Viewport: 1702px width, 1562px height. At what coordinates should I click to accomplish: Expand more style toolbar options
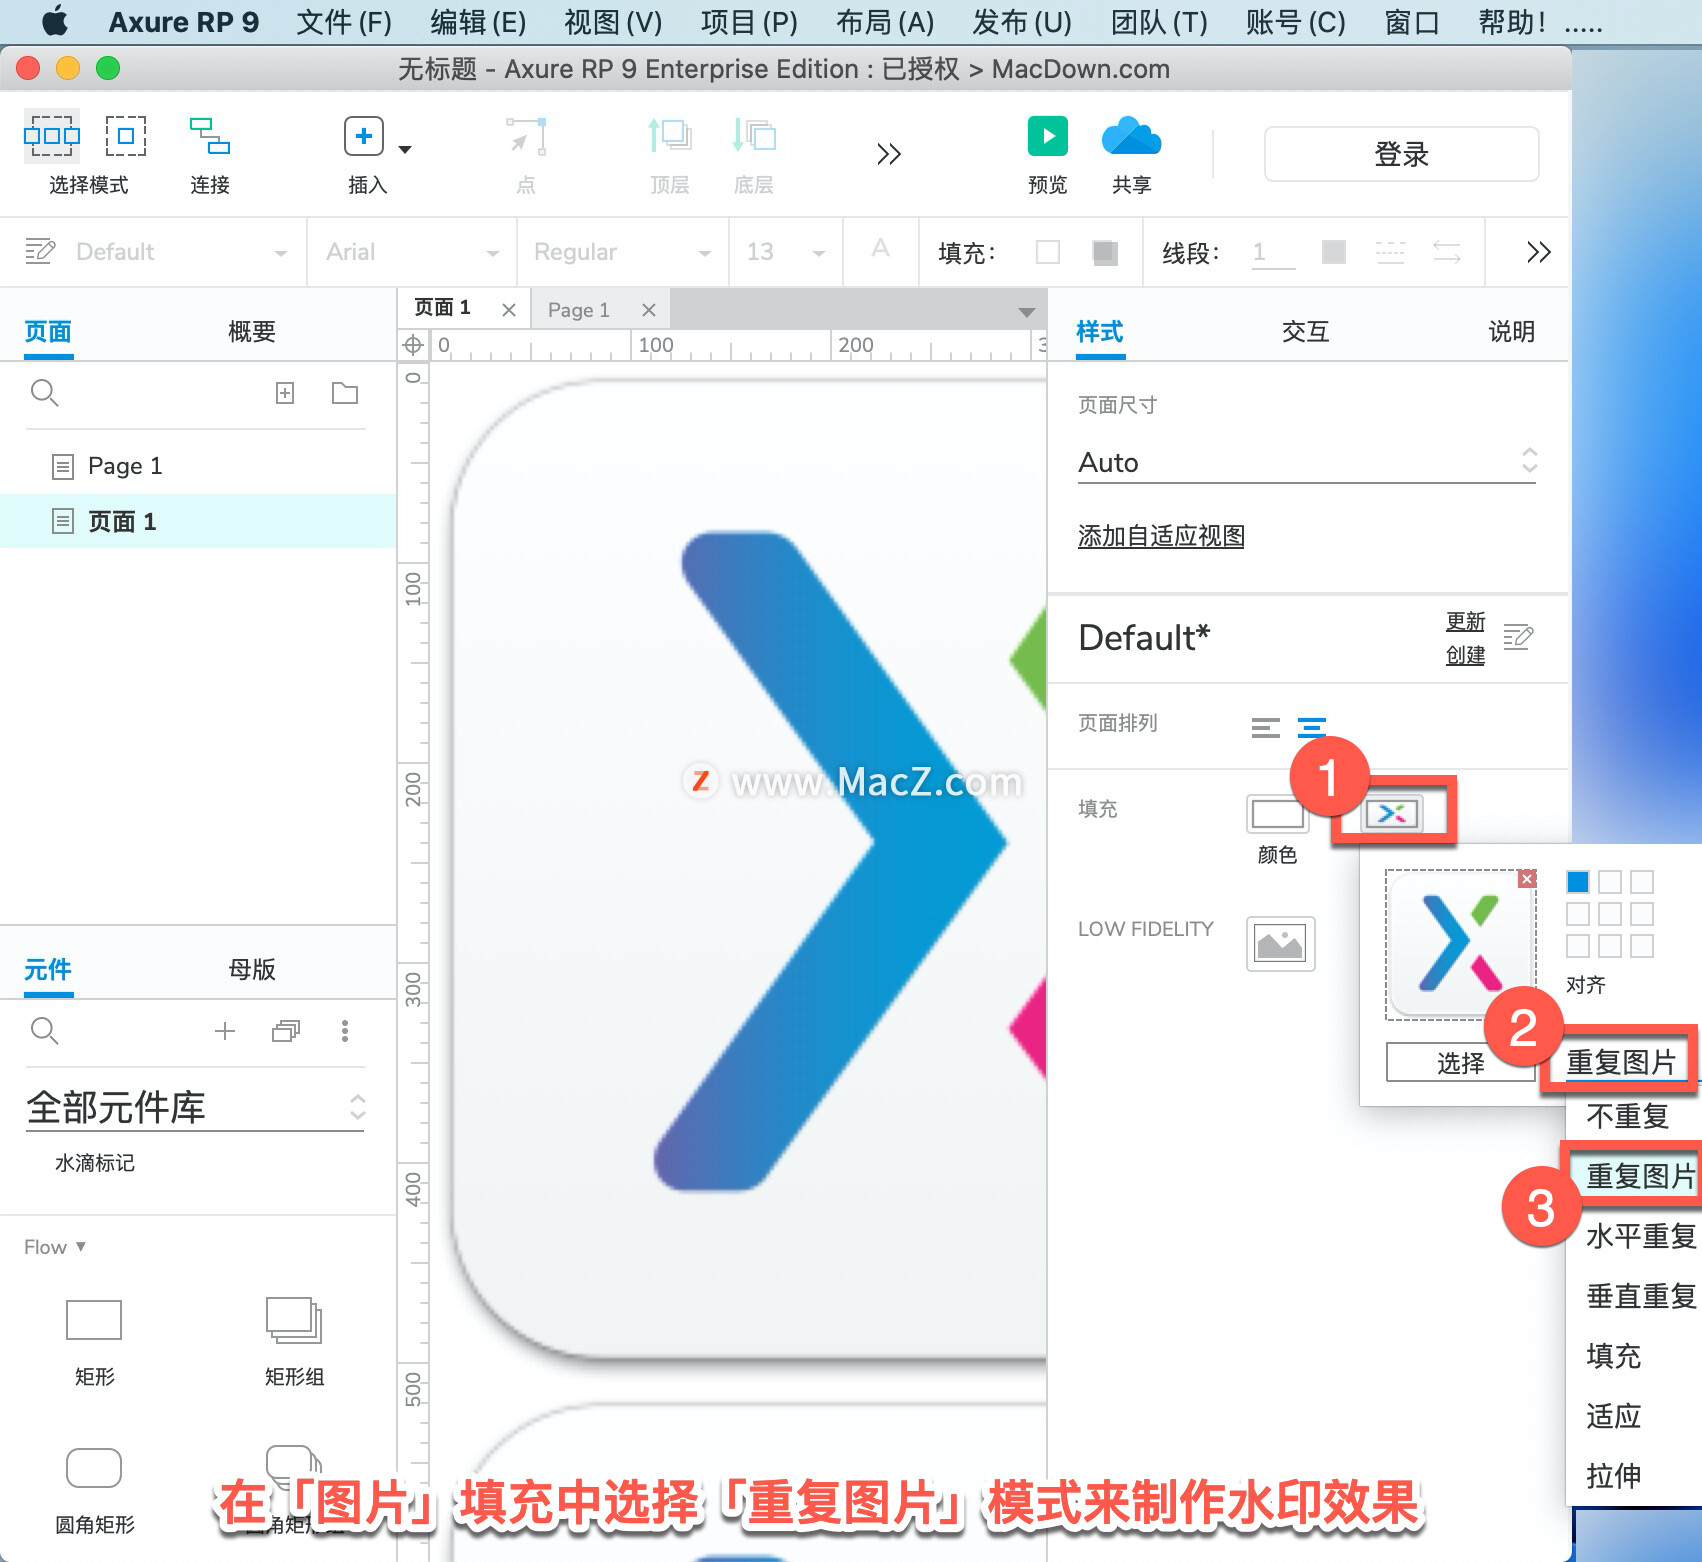pyautogui.click(x=1538, y=252)
